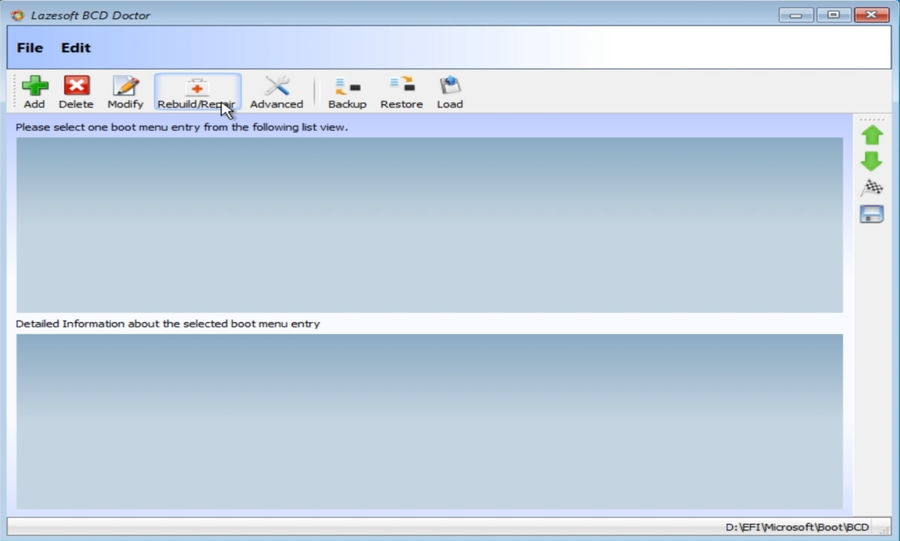
Task: Maximize the BCD Doctor window
Action: click(832, 15)
